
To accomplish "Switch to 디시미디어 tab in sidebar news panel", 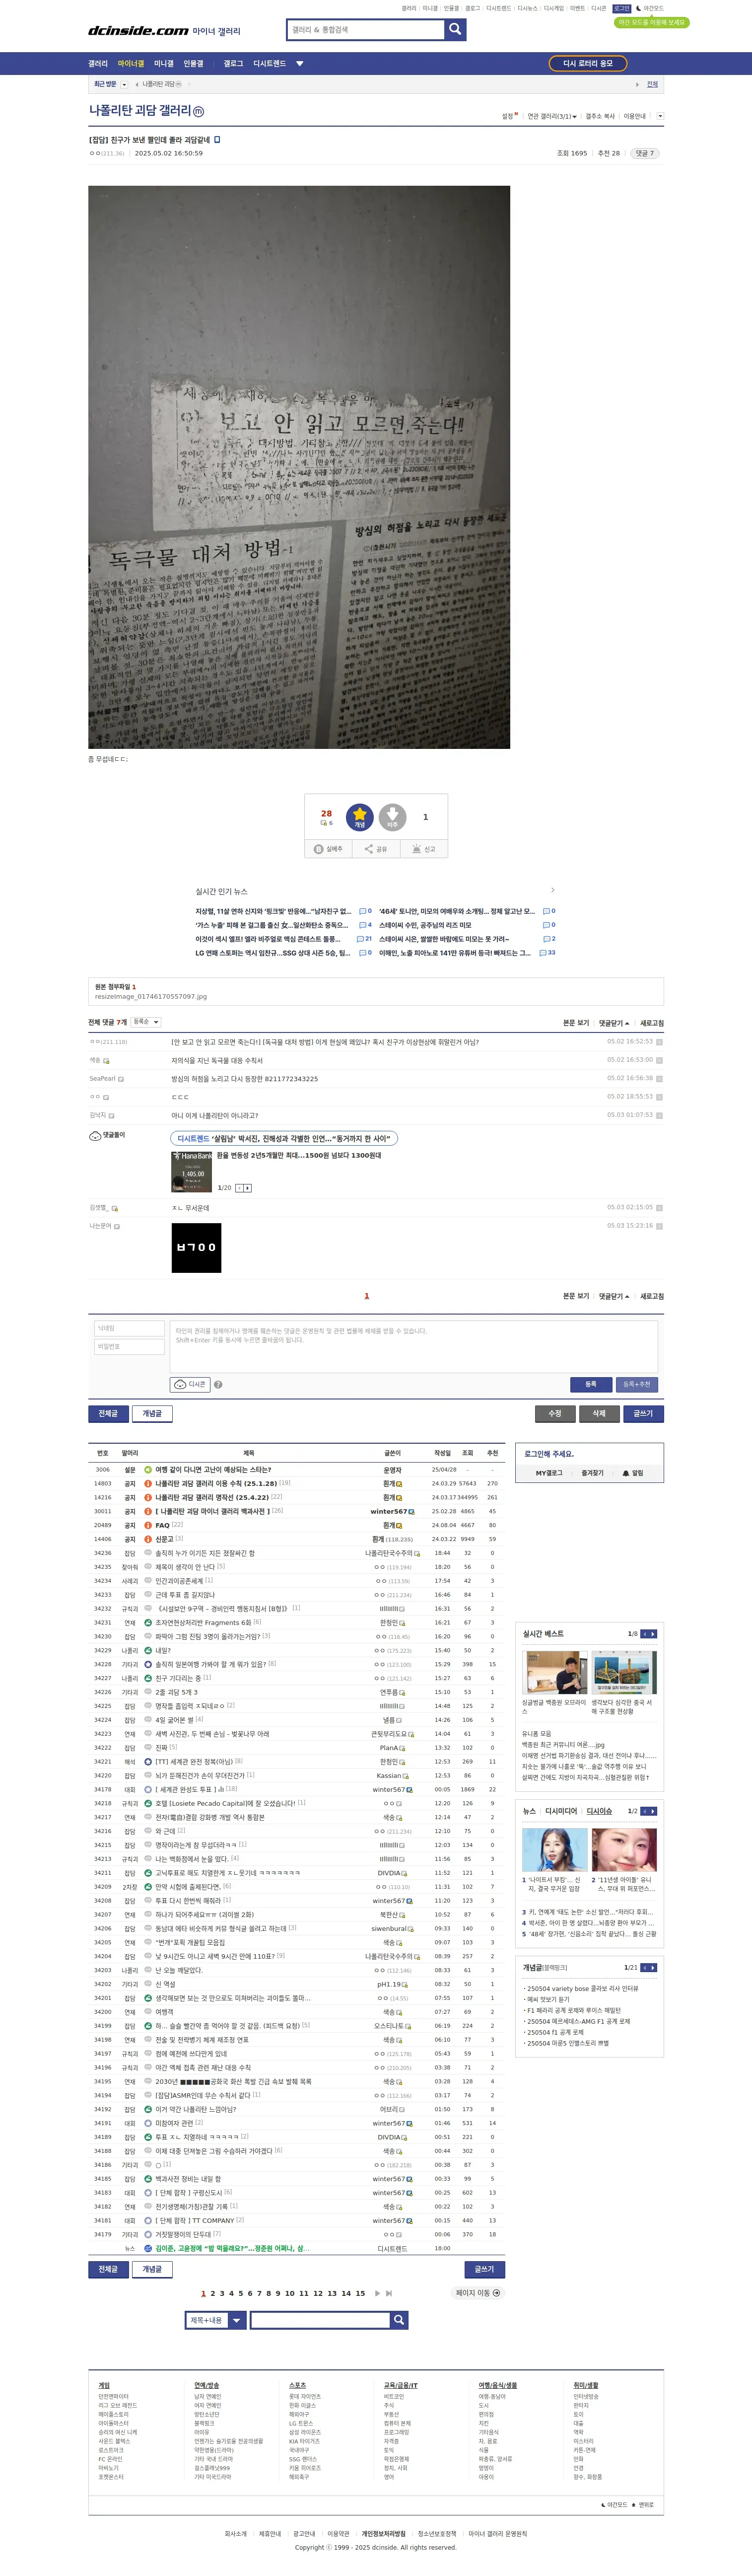I will 561,1811.
